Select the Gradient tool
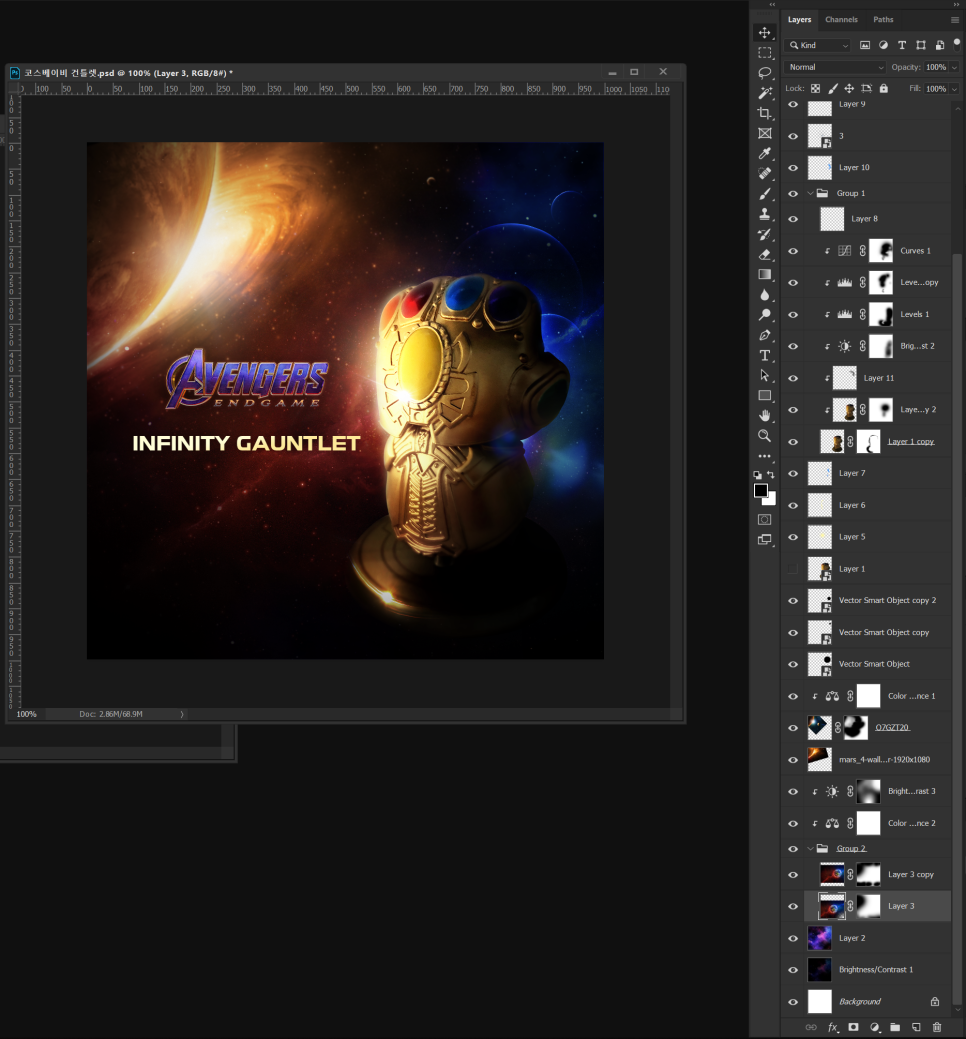Screen dimensions: 966x1039 point(765,274)
